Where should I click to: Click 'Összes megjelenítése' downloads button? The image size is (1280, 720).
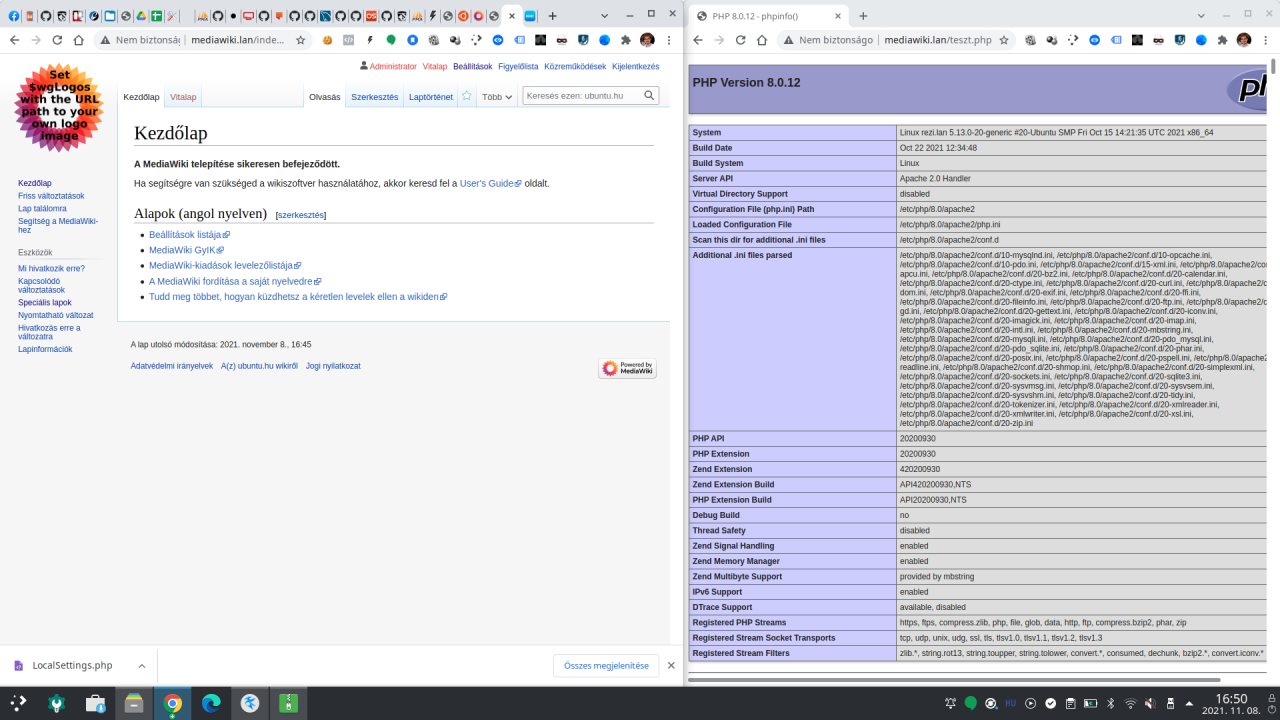click(606, 666)
